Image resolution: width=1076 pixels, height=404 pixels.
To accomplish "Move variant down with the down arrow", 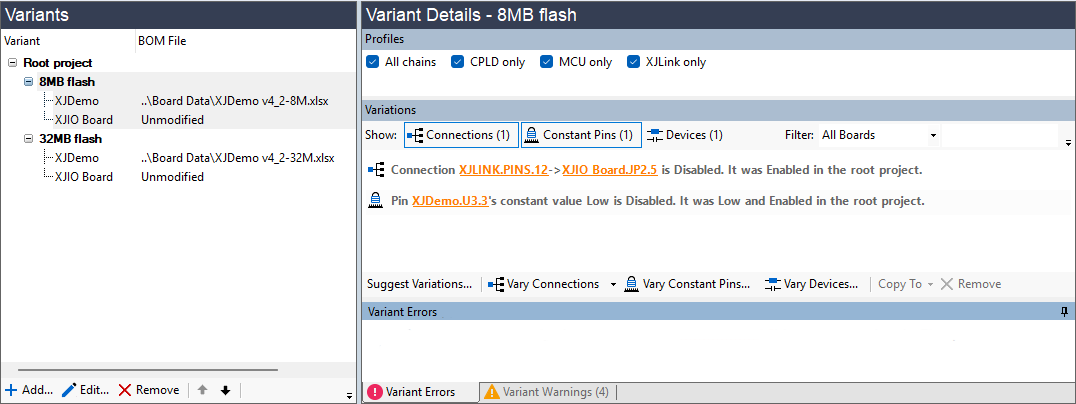I will 225,390.
